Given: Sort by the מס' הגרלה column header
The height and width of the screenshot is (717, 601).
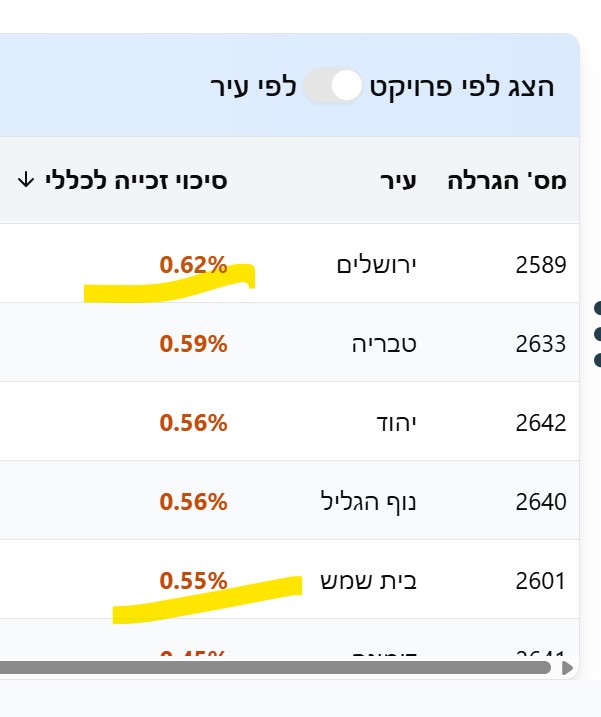Looking at the screenshot, I should 516,181.
